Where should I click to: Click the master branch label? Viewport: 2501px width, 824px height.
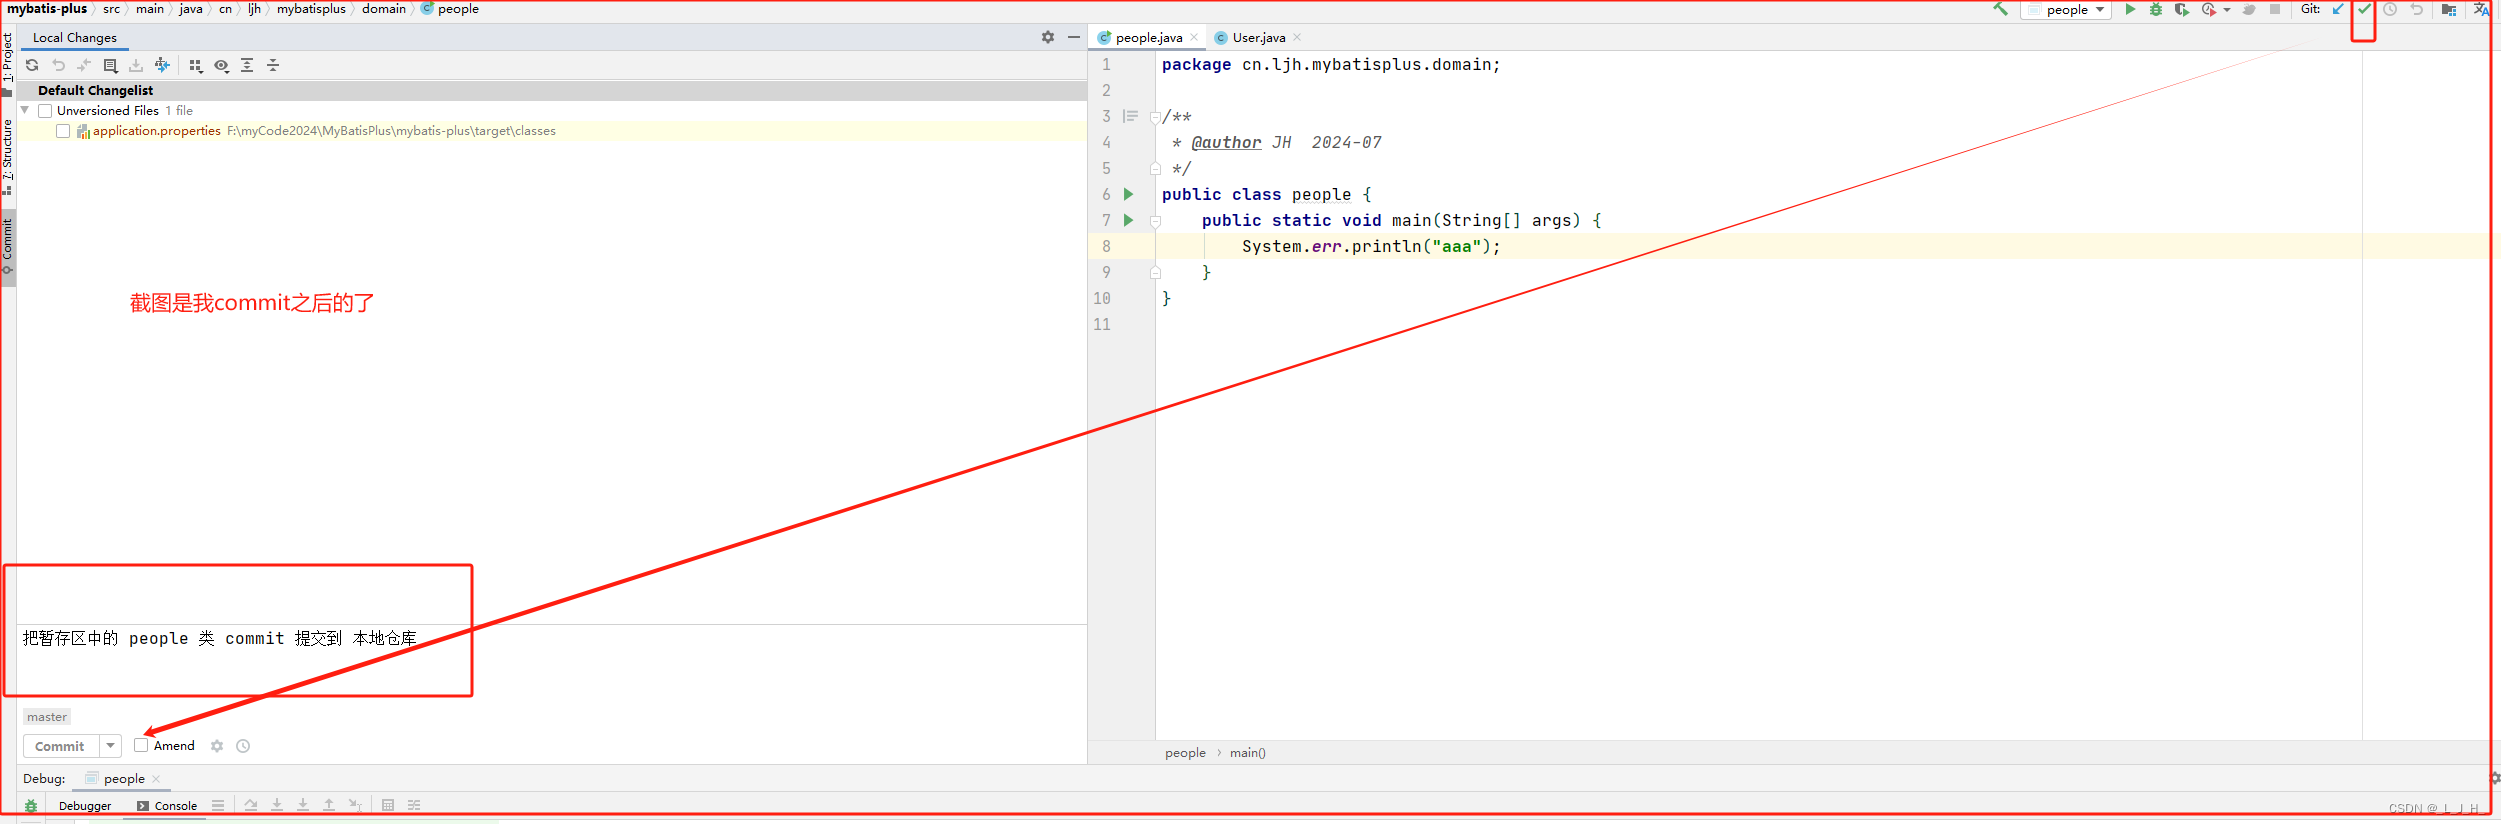[47, 717]
